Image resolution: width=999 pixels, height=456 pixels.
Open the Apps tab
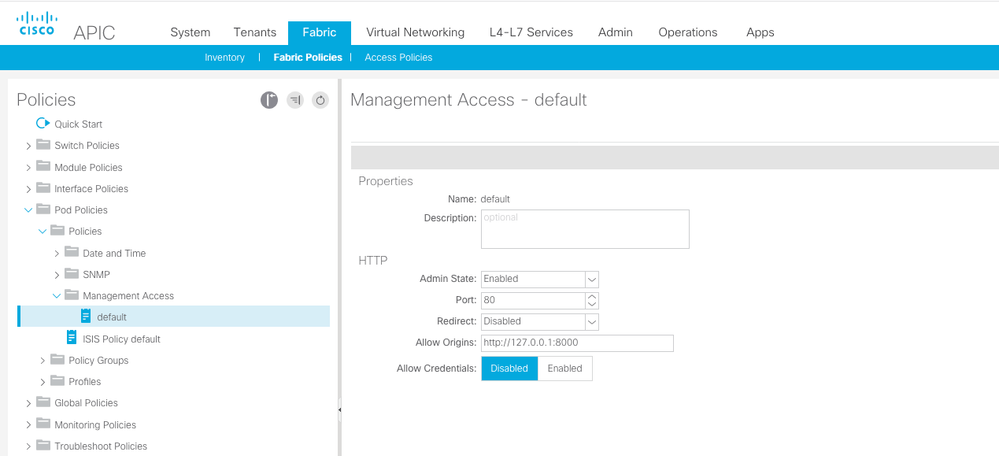(760, 32)
